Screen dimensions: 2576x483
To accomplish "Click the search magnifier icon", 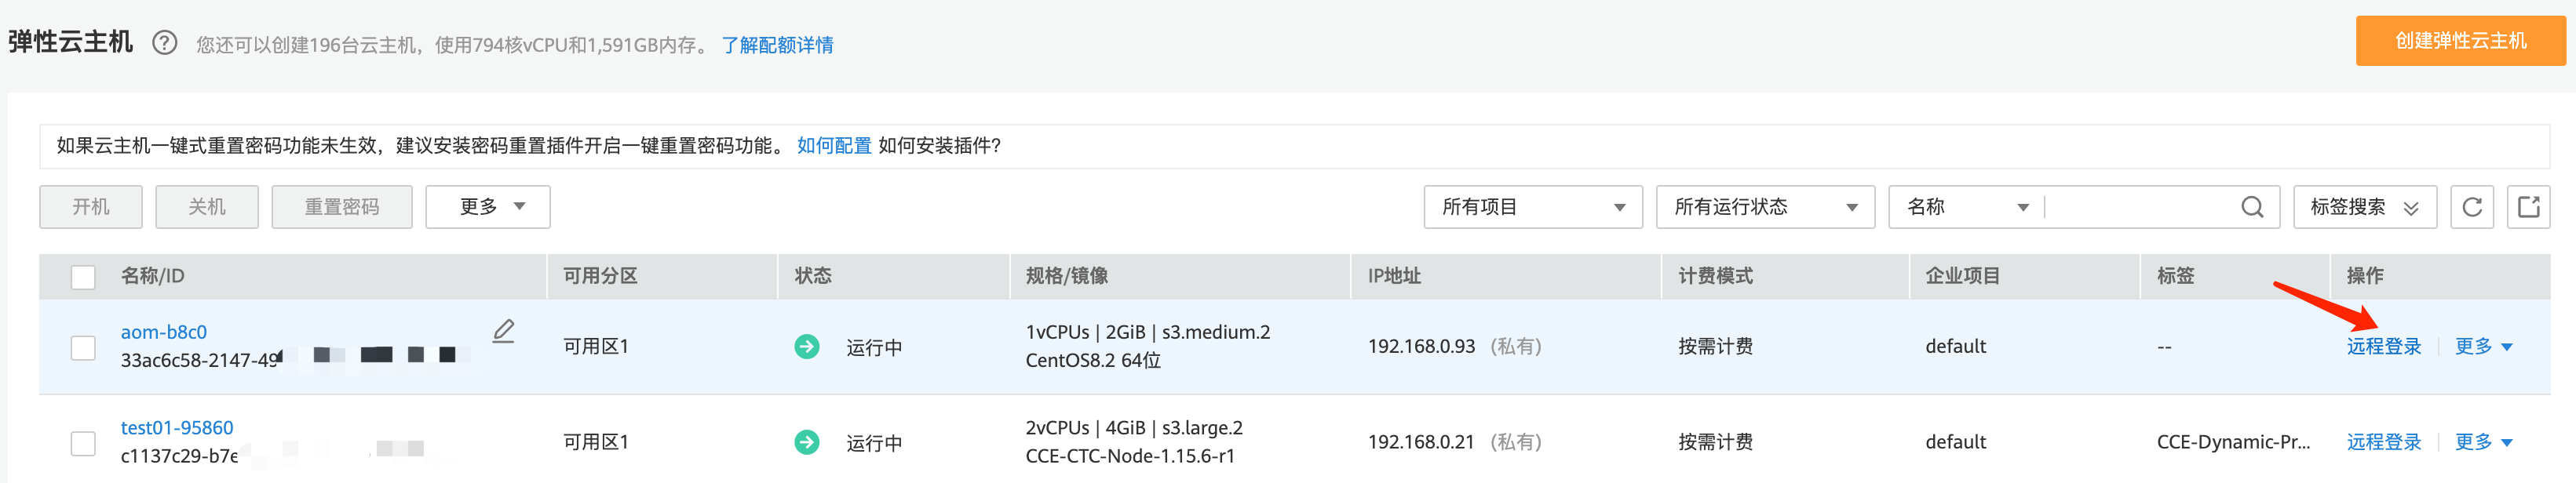I will point(2252,207).
